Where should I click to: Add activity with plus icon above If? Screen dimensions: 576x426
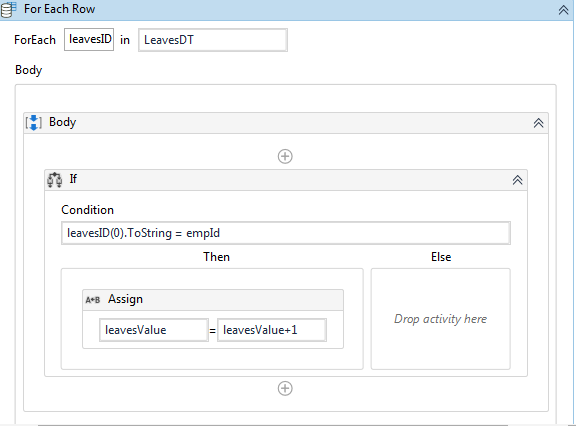(285, 156)
